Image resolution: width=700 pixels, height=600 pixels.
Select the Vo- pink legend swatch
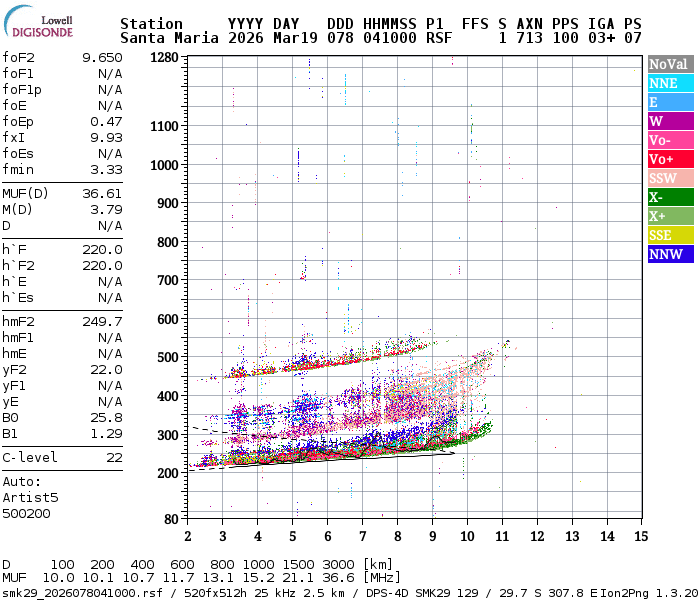click(671, 140)
